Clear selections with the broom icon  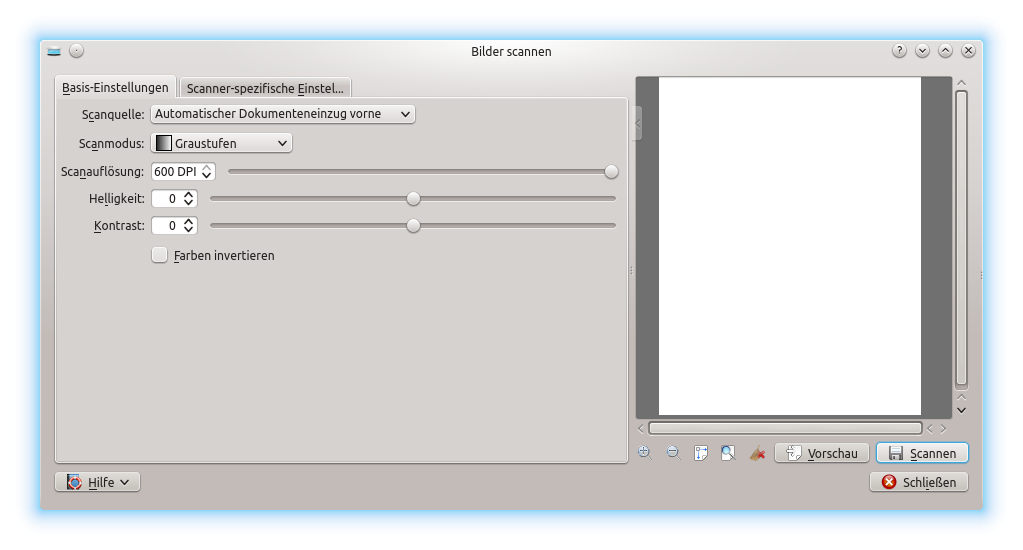pyautogui.click(x=757, y=453)
